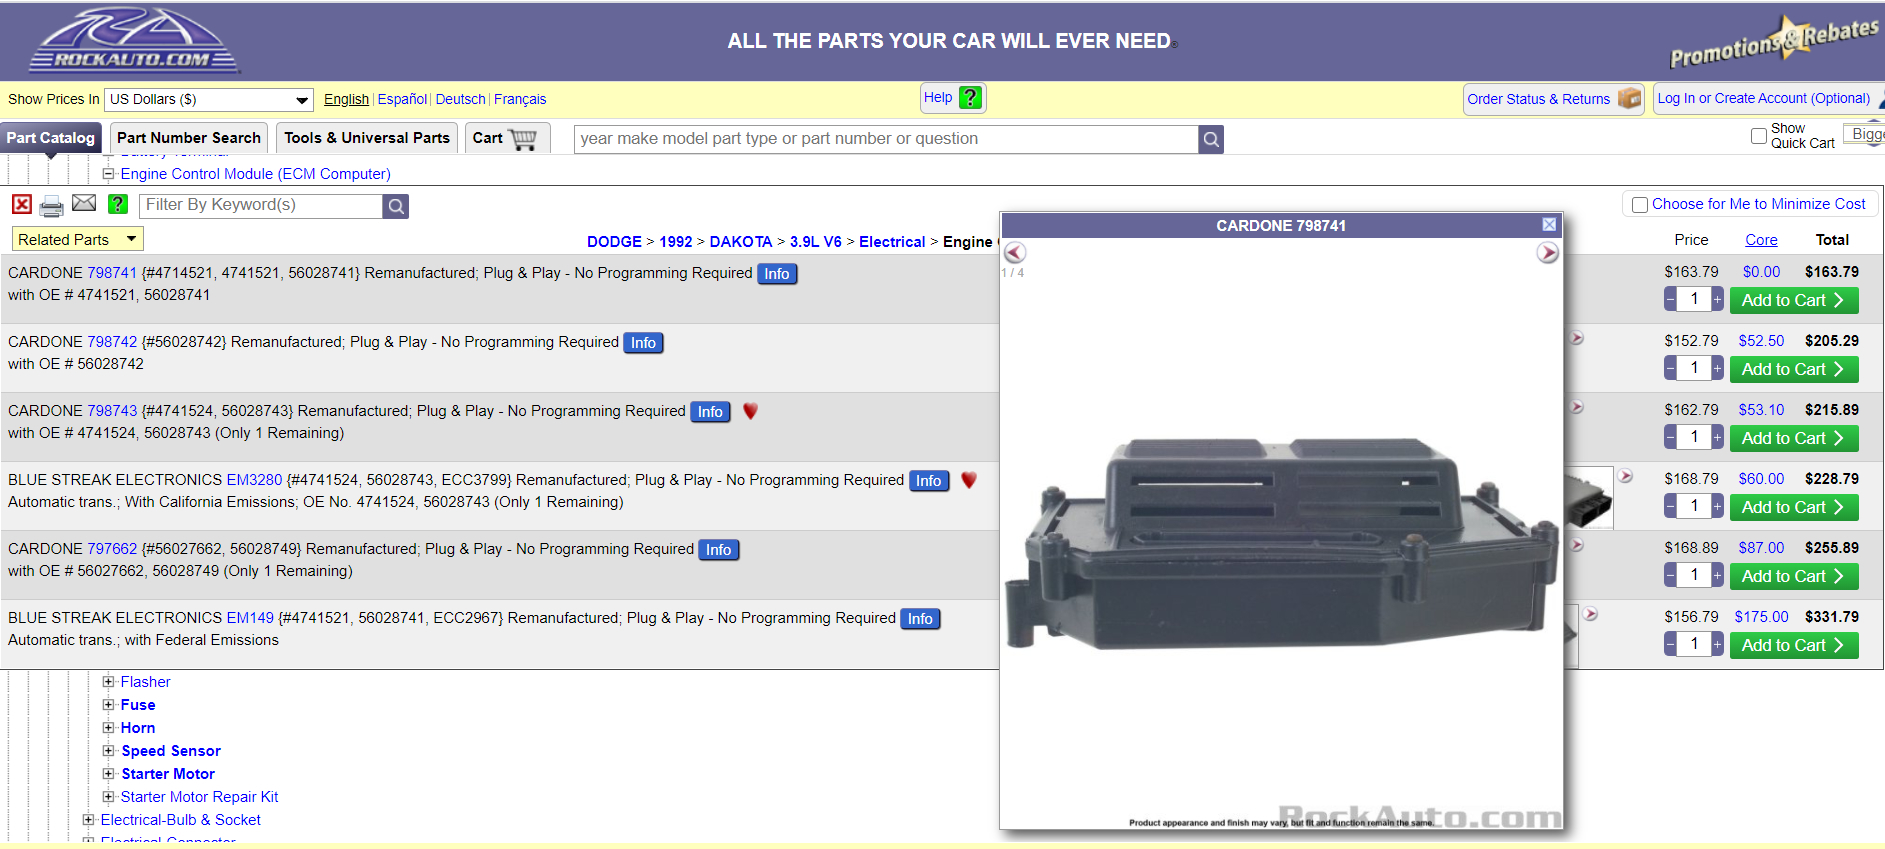Click the RockAuto.com logo
Image resolution: width=1885 pixels, height=849 pixels.
pos(135,40)
